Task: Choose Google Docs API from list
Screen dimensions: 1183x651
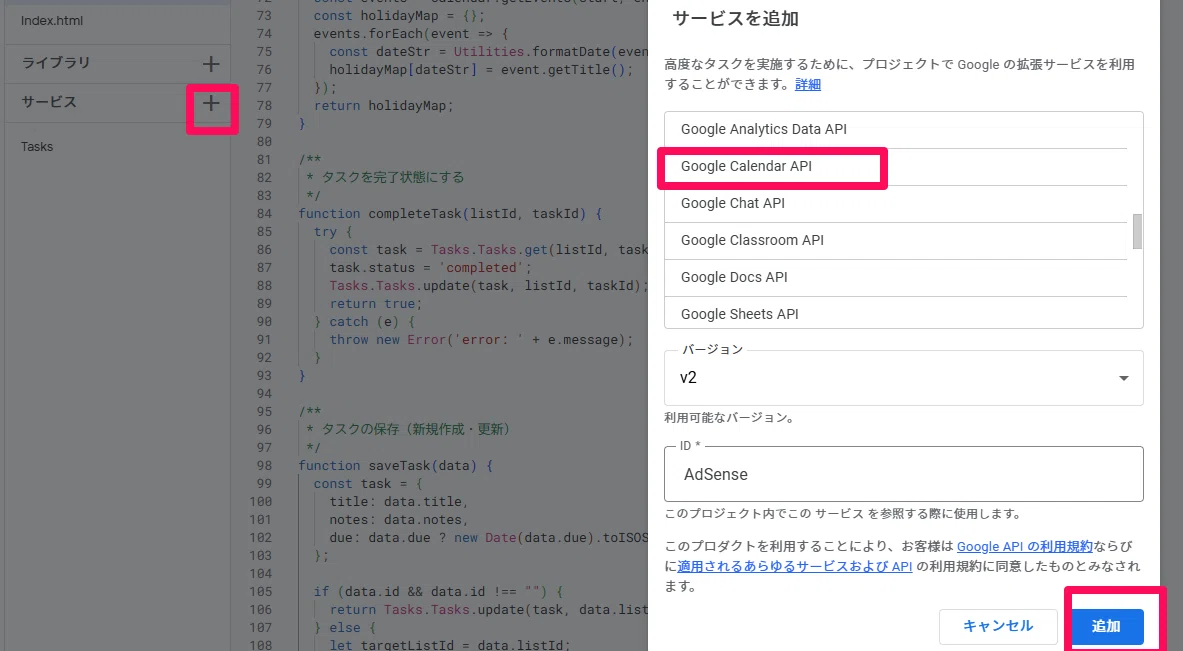Action: tap(896, 278)
